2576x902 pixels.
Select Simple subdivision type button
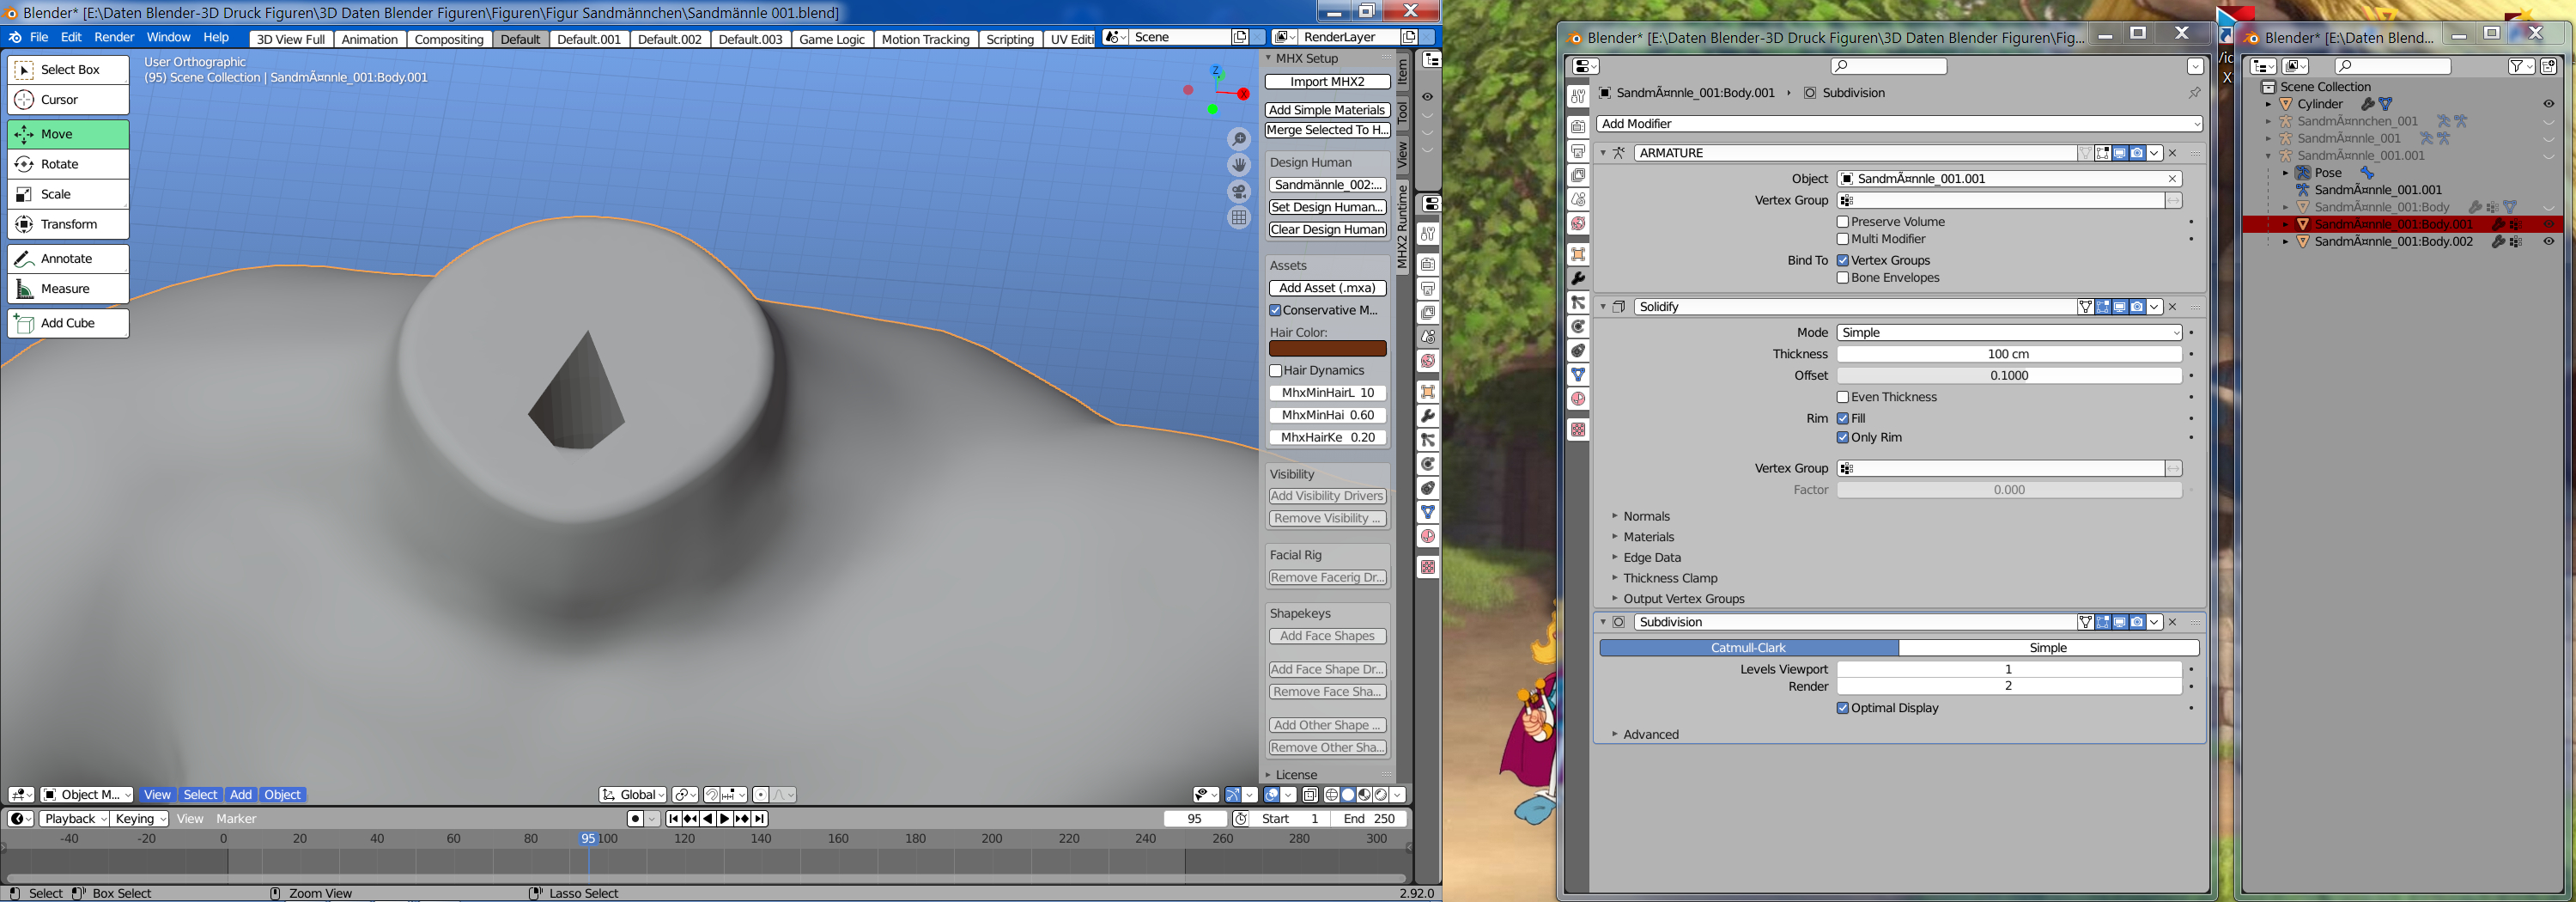[x=2047, y=648]
